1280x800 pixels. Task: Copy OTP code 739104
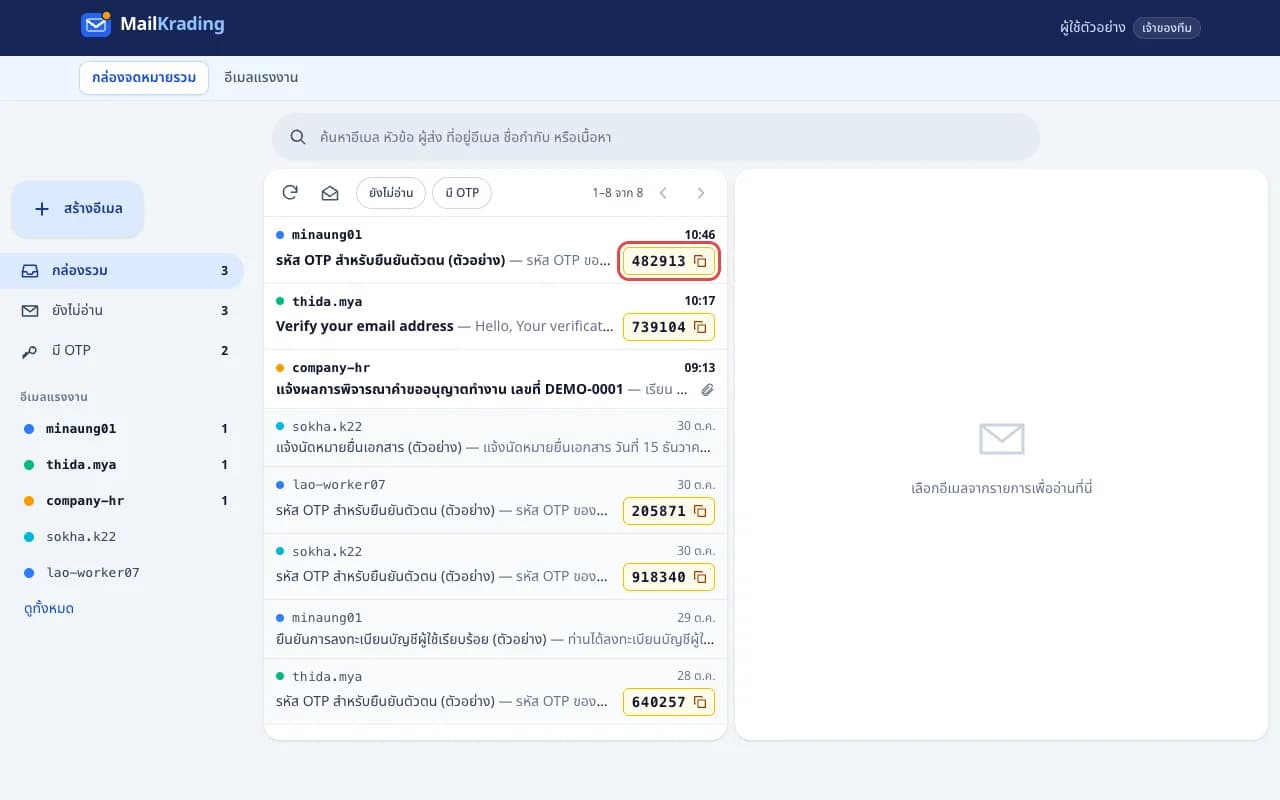click(x=669, y=327)
